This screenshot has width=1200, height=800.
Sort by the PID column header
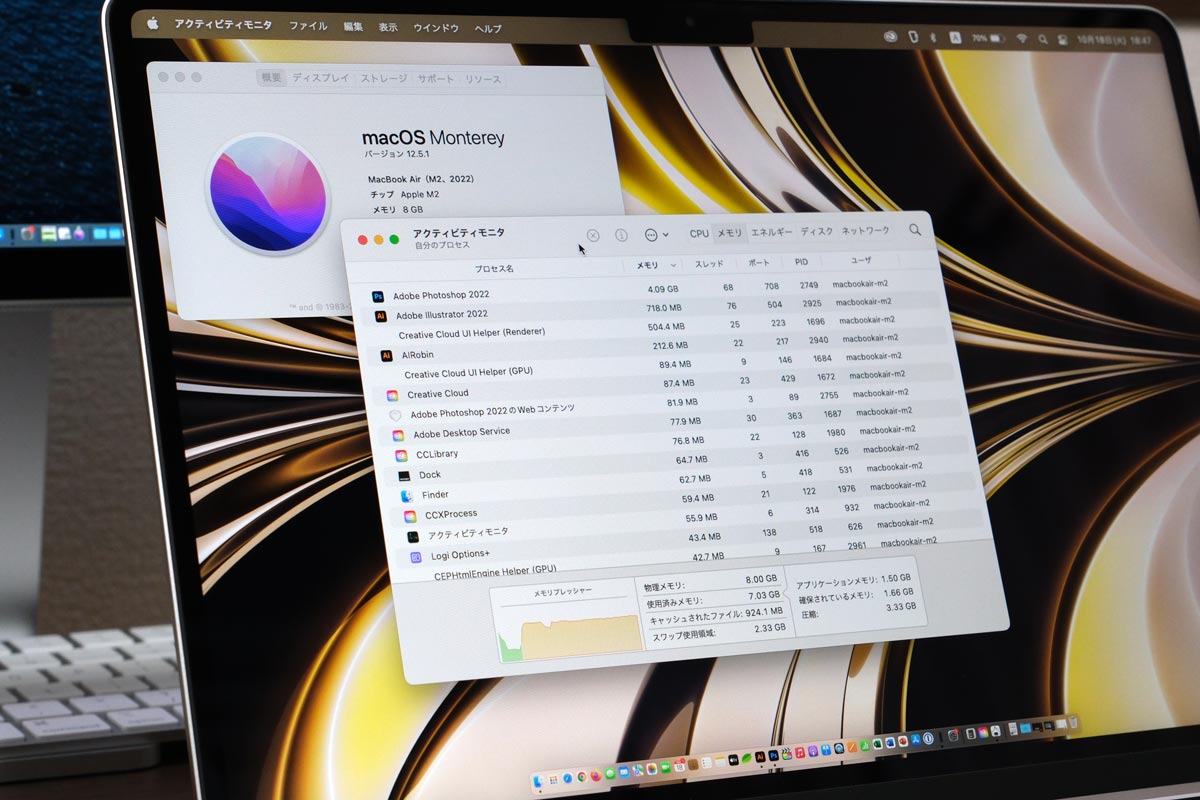click(801, 262)
